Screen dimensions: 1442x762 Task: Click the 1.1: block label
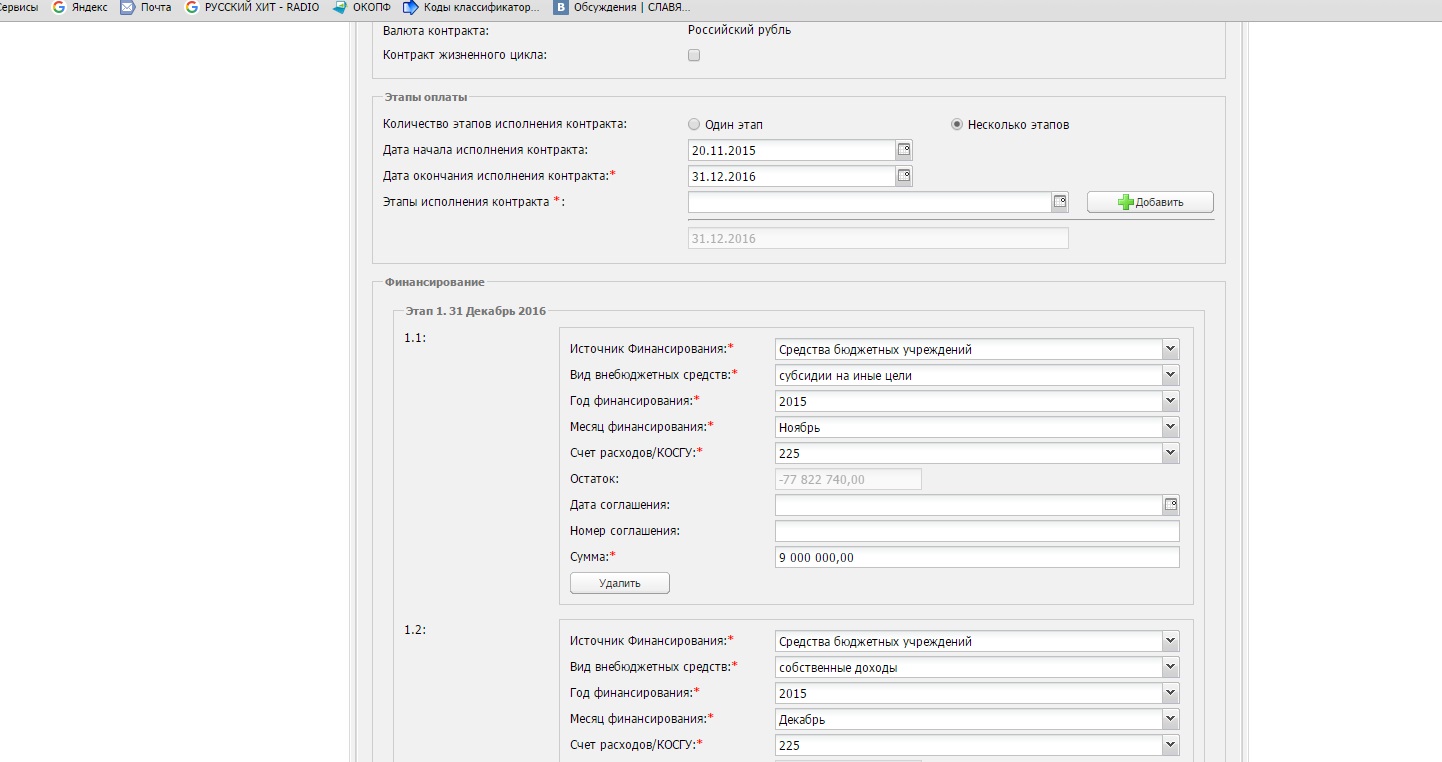415,338
